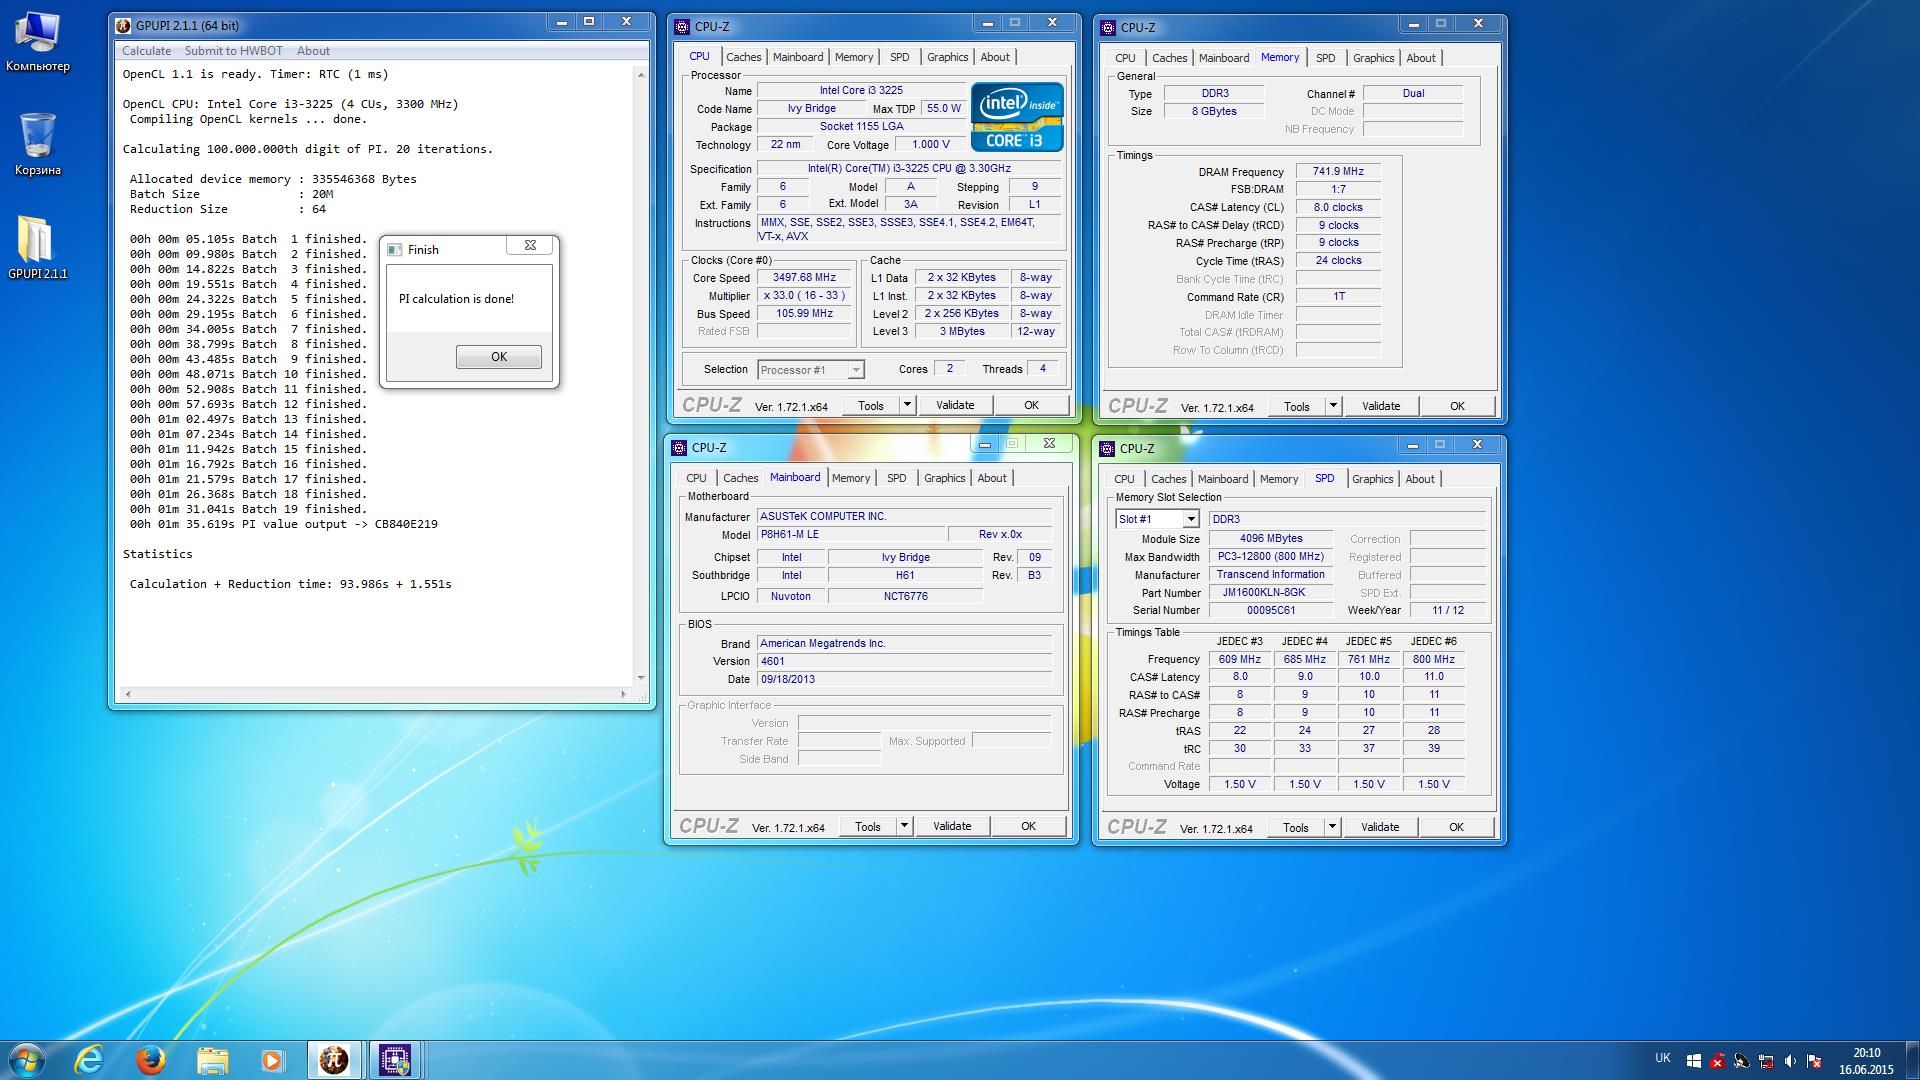Click GPUPI horizontal scrollbar right arrow

click(624, 693)
